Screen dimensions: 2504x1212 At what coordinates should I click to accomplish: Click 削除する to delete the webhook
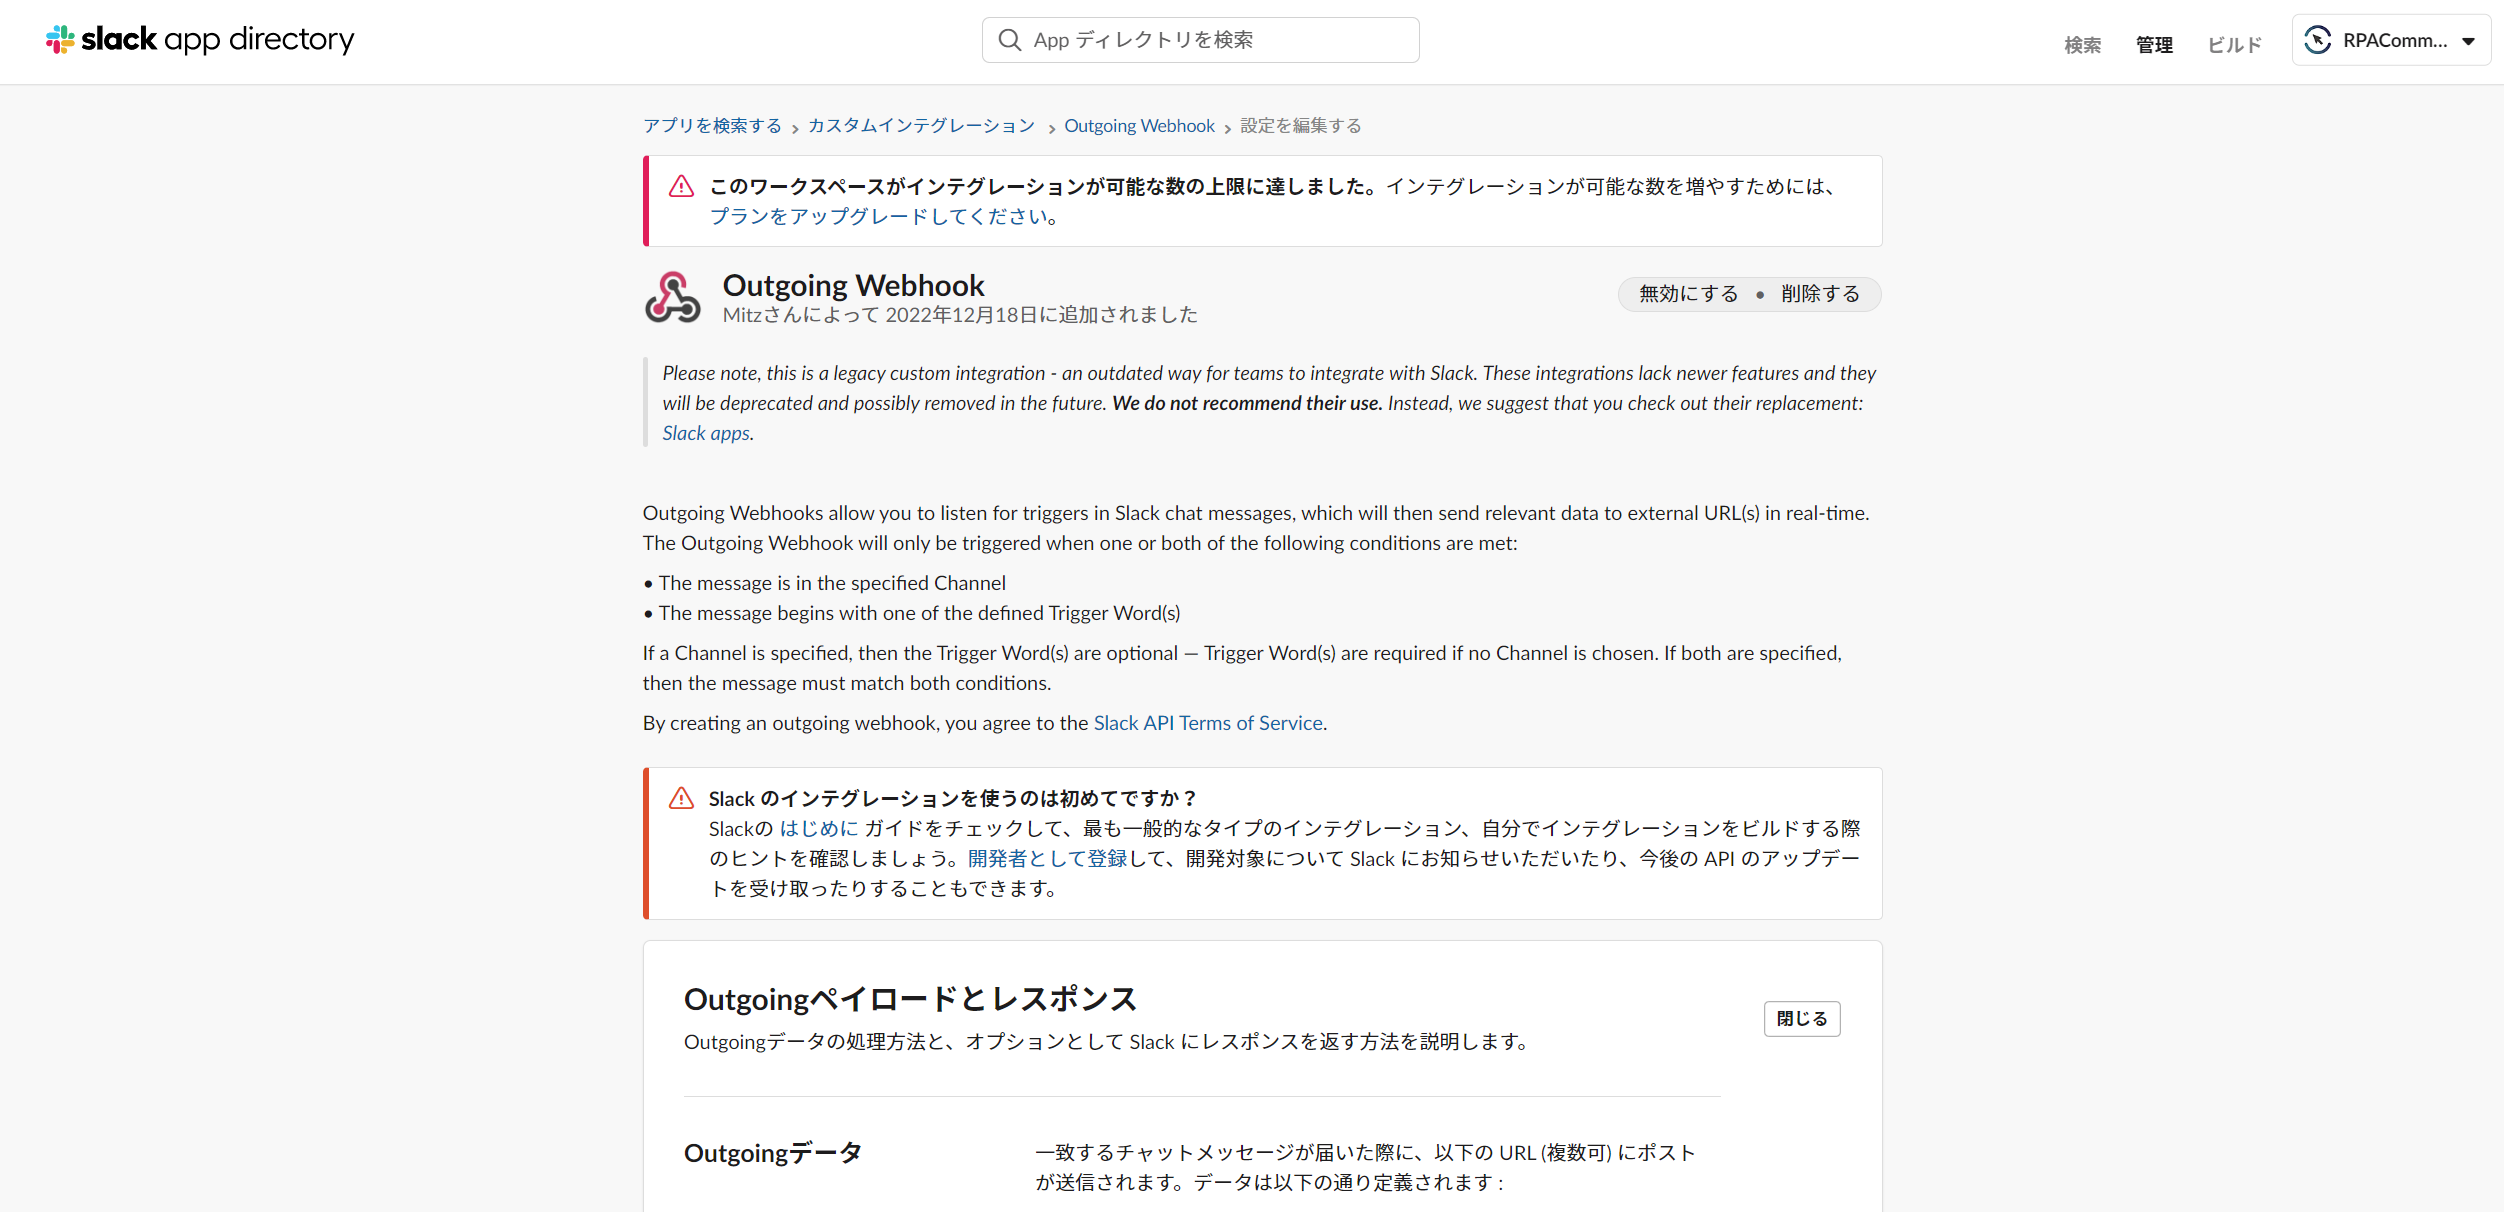1818,293
